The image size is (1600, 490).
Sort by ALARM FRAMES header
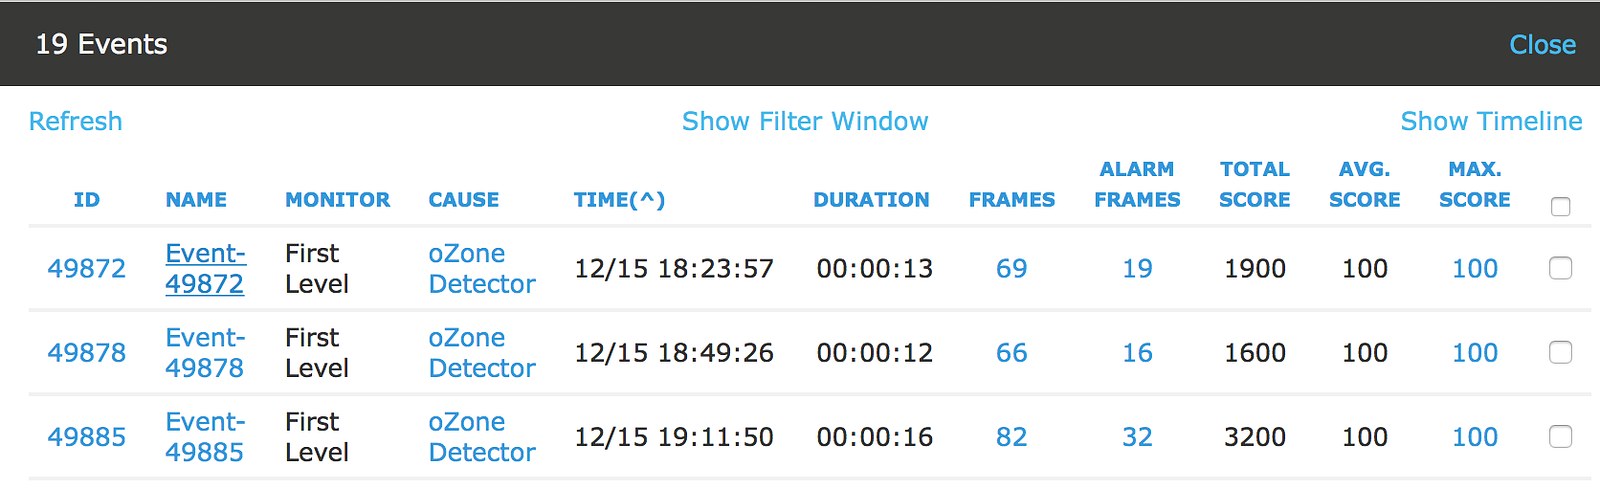tap(1137, 184)
